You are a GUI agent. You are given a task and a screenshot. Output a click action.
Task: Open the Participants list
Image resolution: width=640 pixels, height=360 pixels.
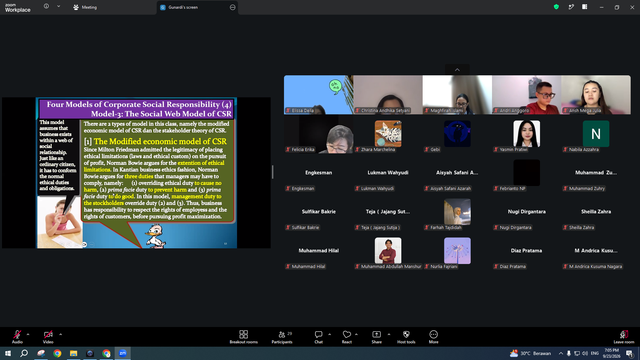click(282, 337)
